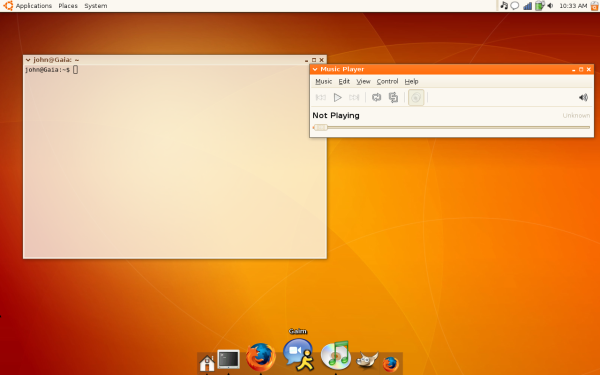Click Play in the Music Player
Screen dimensions: 600x375
337,98
